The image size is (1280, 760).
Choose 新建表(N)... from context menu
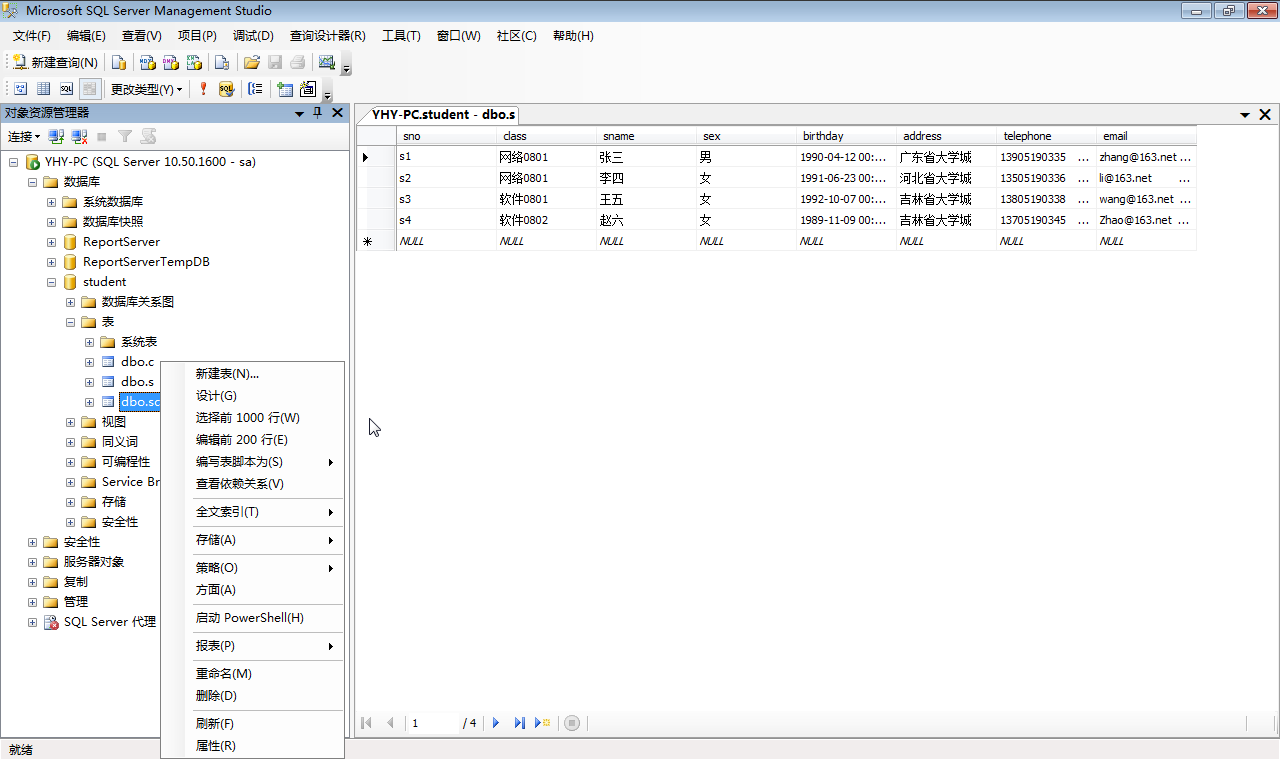[252, 374]
